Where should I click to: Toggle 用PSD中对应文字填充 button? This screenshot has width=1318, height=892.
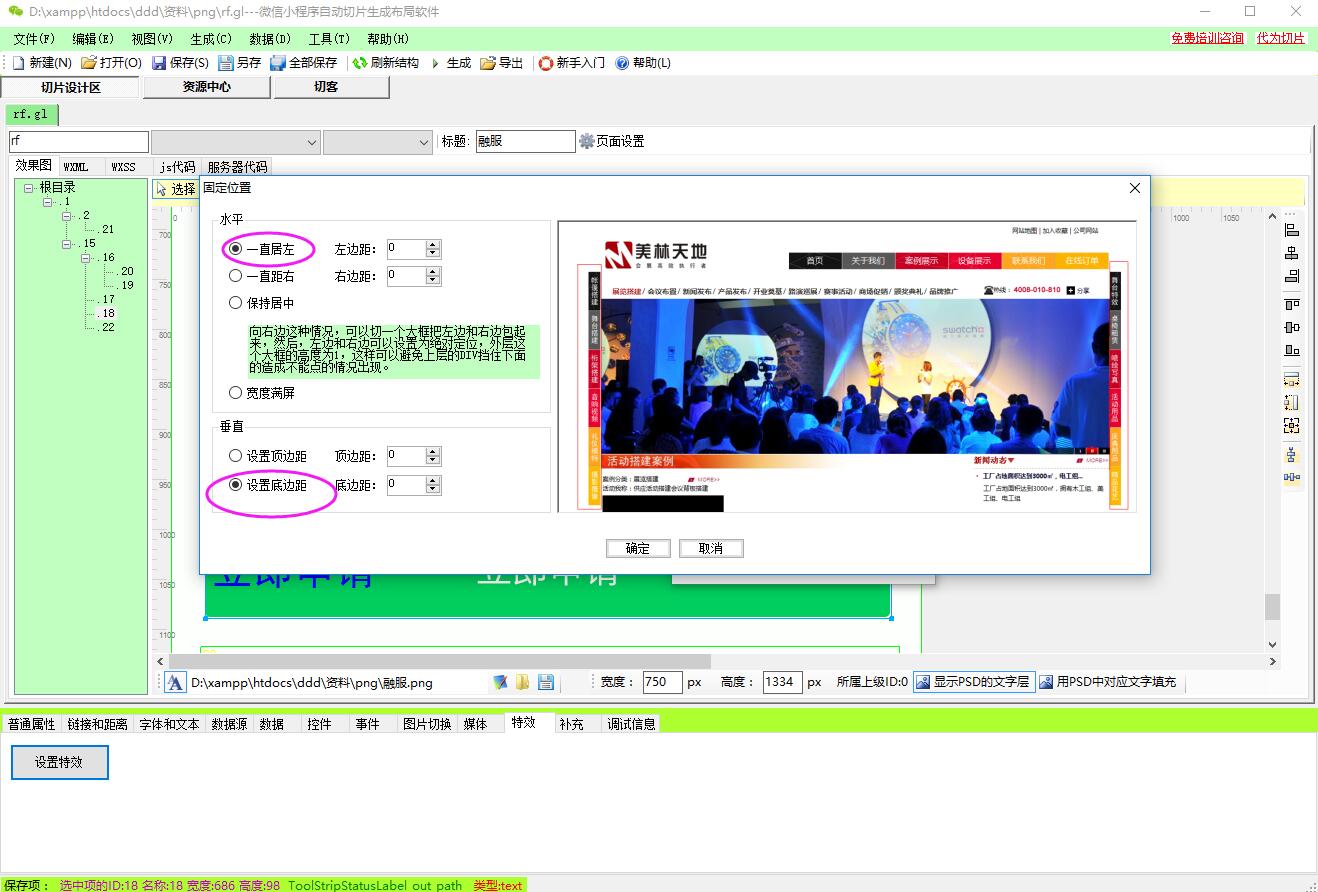pyautogui.click(x=1108, y=682)
